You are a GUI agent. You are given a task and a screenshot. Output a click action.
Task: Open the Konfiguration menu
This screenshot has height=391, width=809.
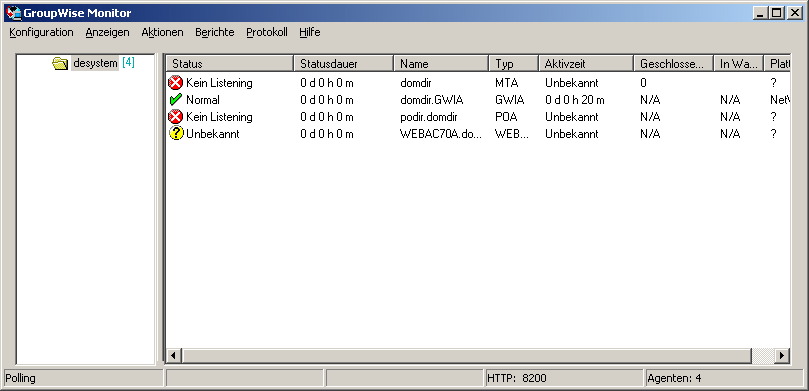point(41,32)
